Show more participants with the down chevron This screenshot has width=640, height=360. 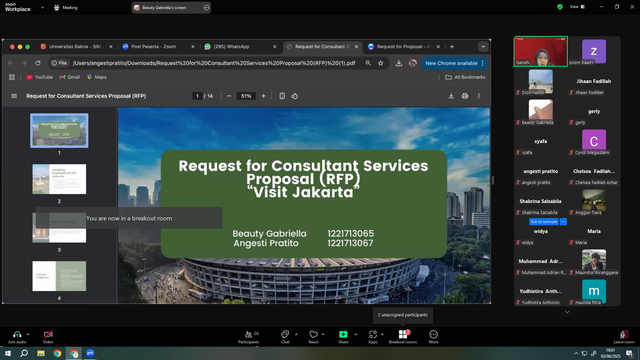567,312
